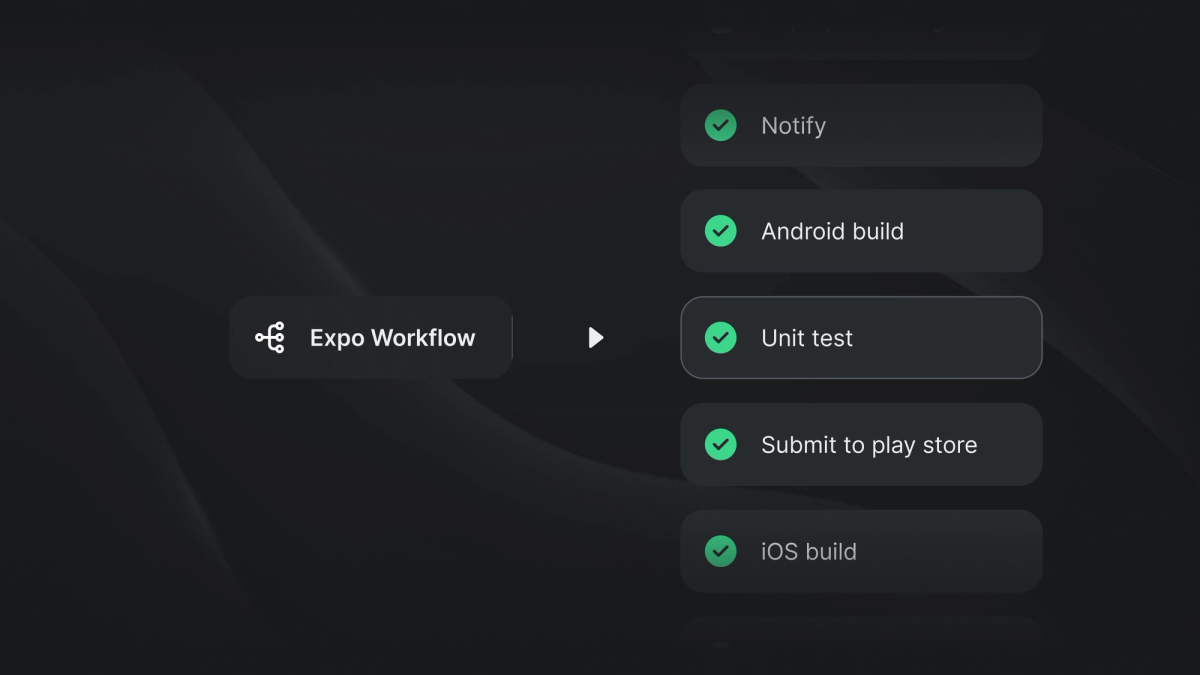Click the green checkmark beside Notify

pyautogui.click(x=721, y=125)
